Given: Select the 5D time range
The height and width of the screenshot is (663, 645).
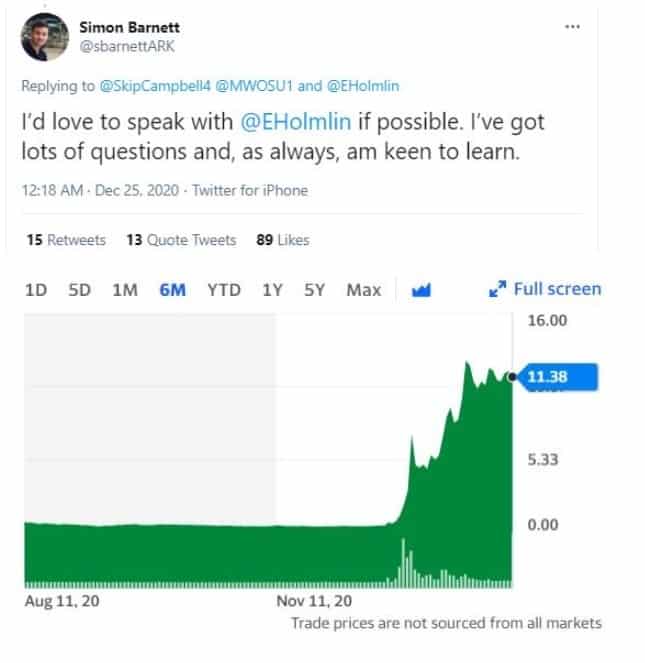Looking at the screenshot, I should 80,290.
